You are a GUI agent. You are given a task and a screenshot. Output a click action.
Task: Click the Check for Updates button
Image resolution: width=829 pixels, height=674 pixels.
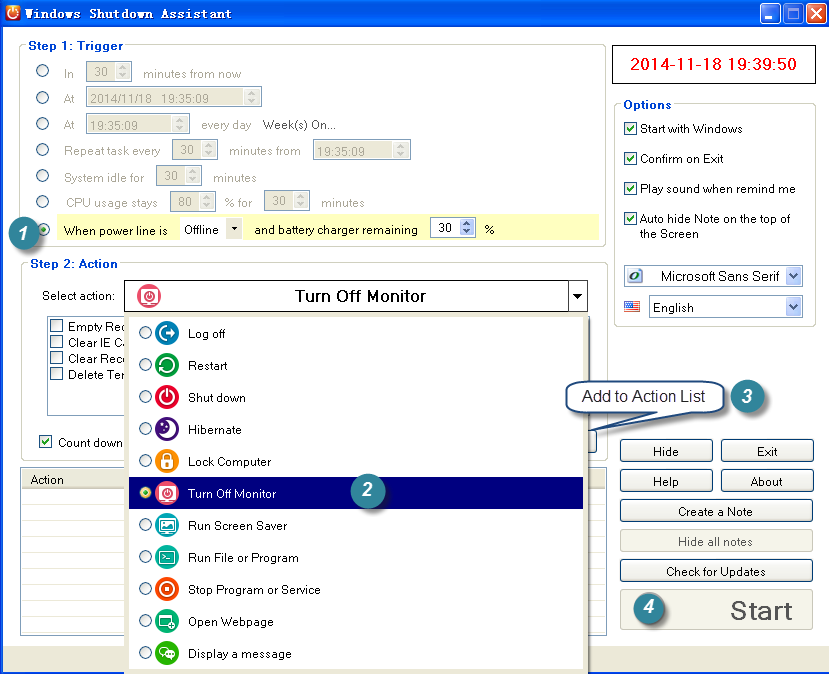(716, 572)
